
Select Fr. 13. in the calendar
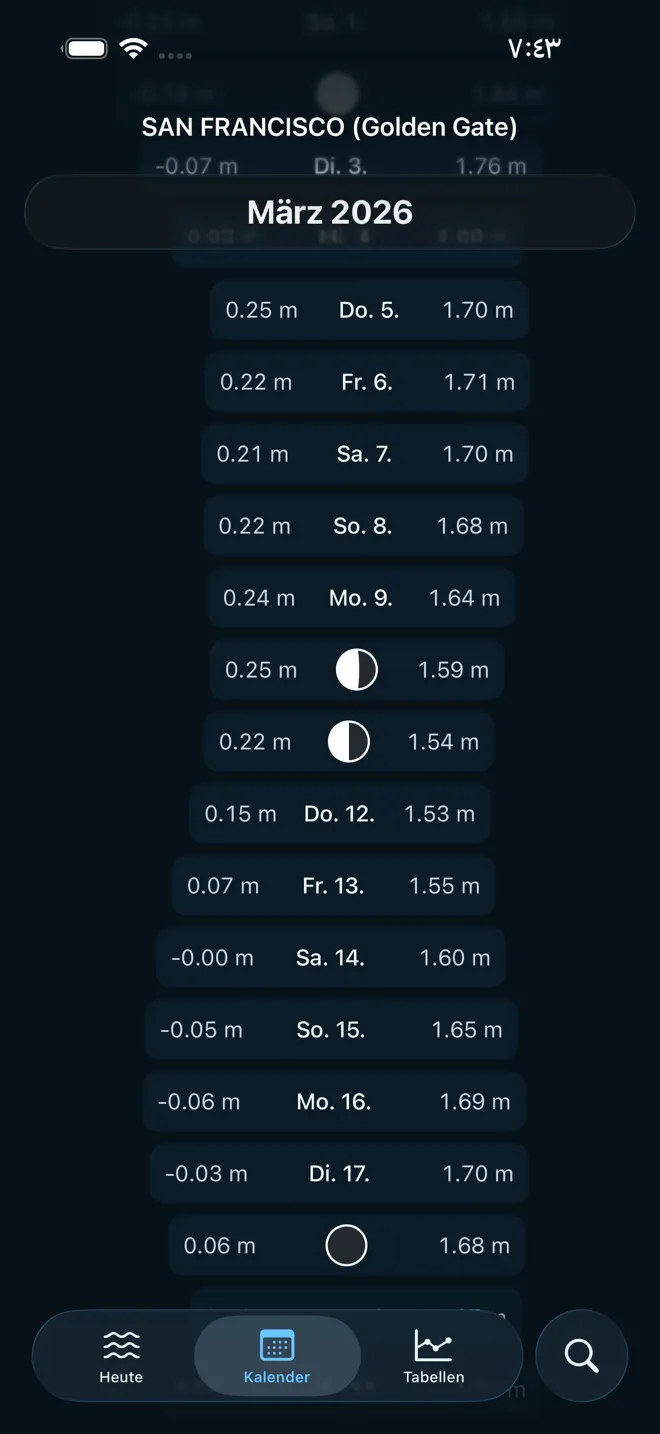333,886
